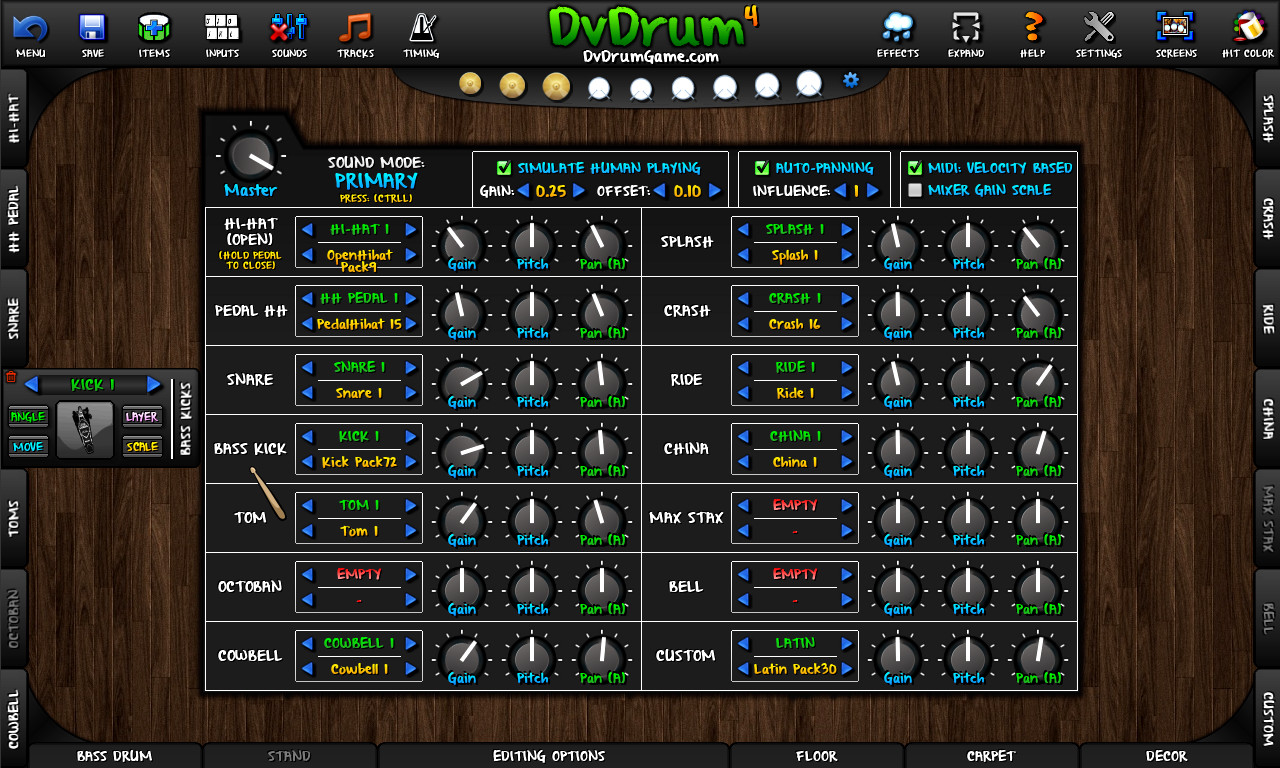
Task: Open the Timing metronome icon
Action: 421,30
